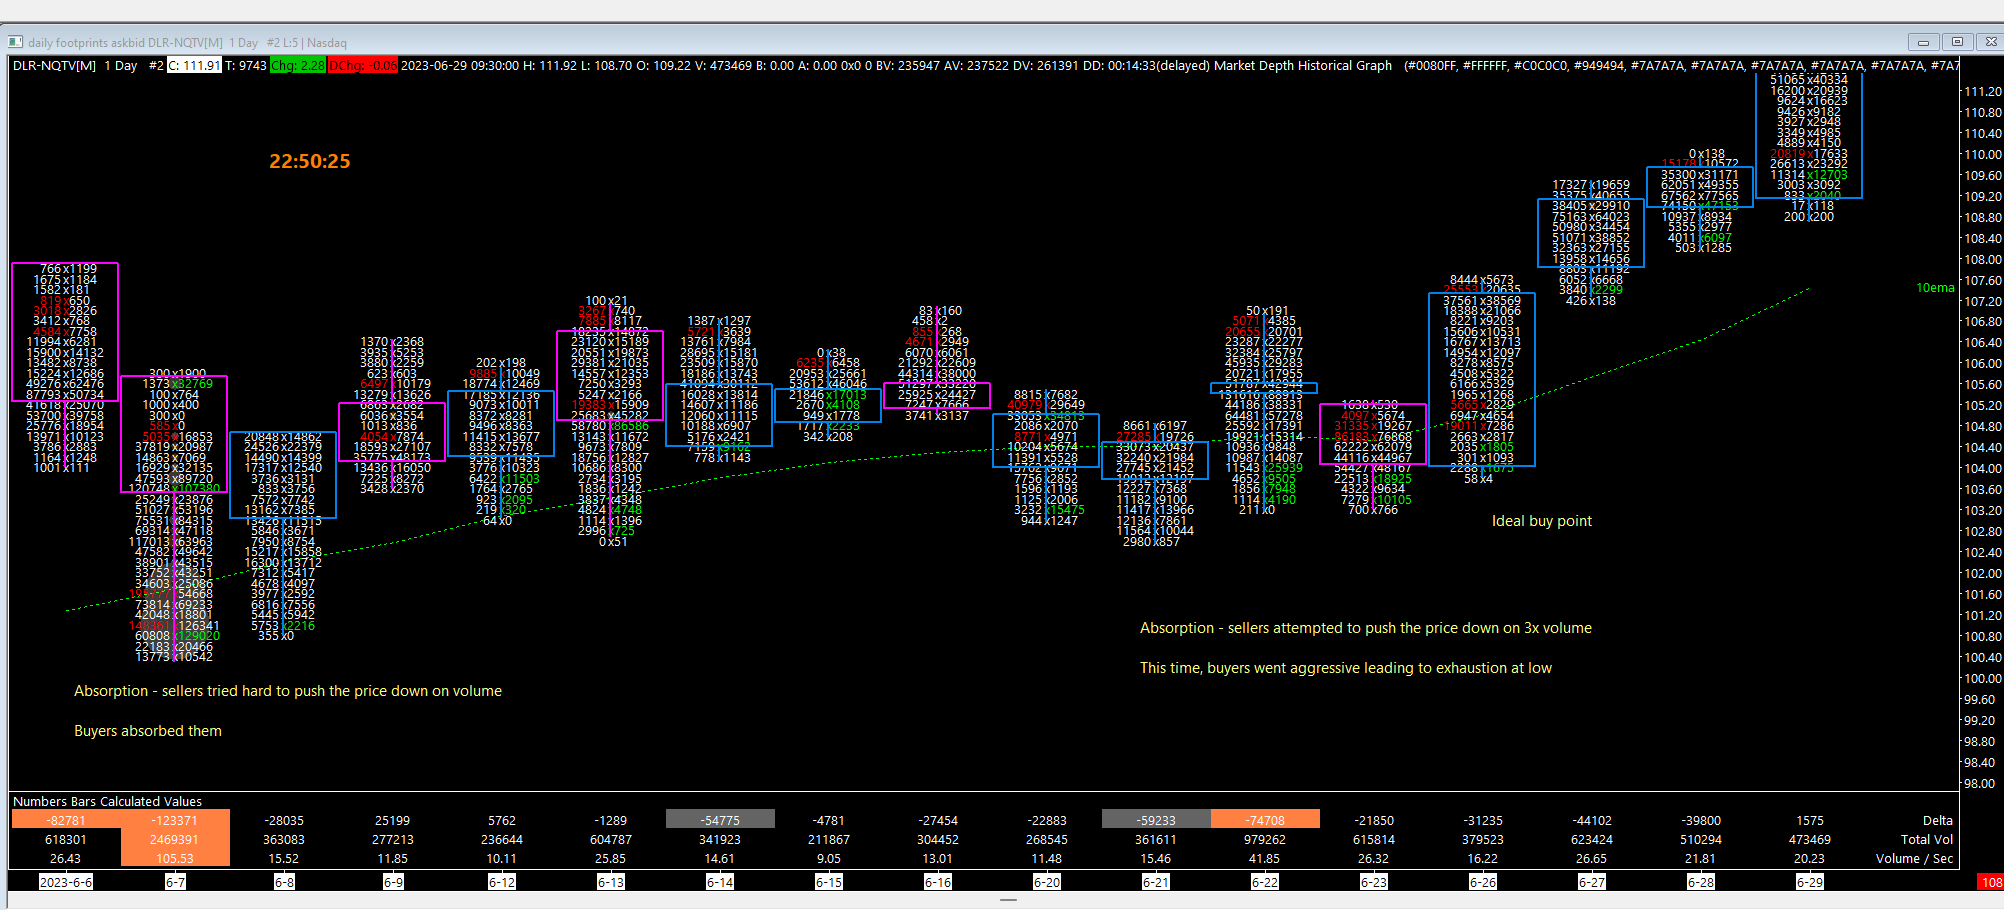Click the volume per second cell 105.53

coord(175,858)
